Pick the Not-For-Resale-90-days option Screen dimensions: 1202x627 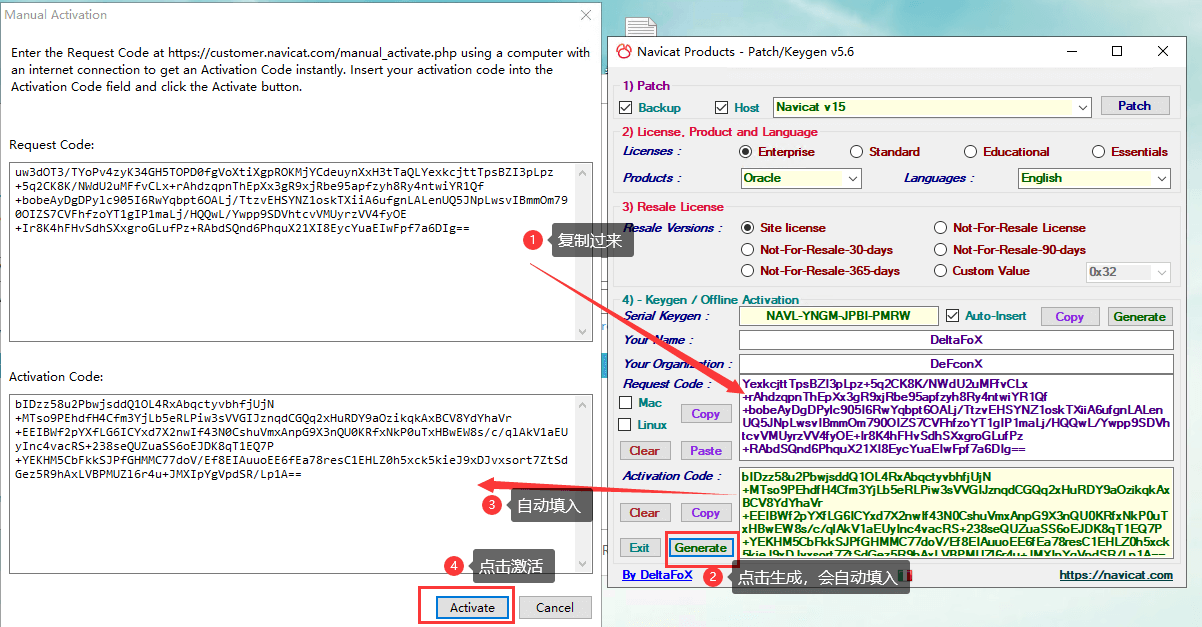pos(940,250)
